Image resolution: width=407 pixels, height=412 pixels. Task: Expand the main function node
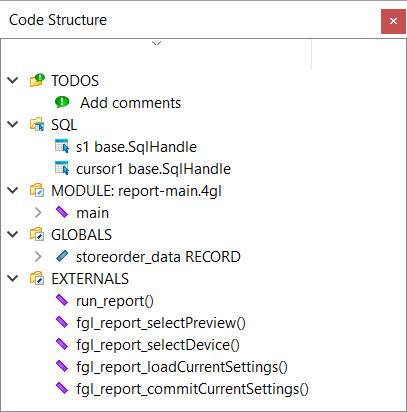point(38,212)
